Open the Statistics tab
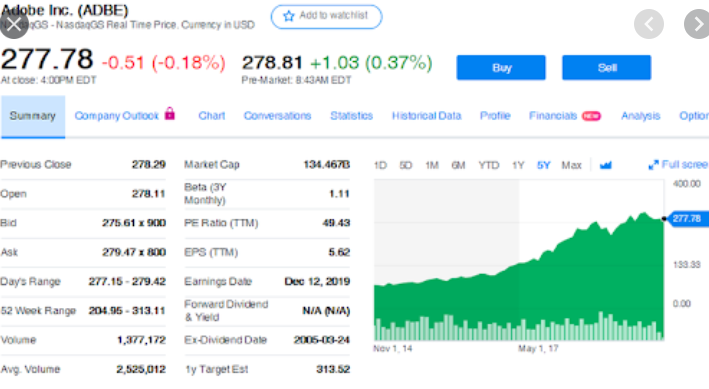 pos(351,116)
